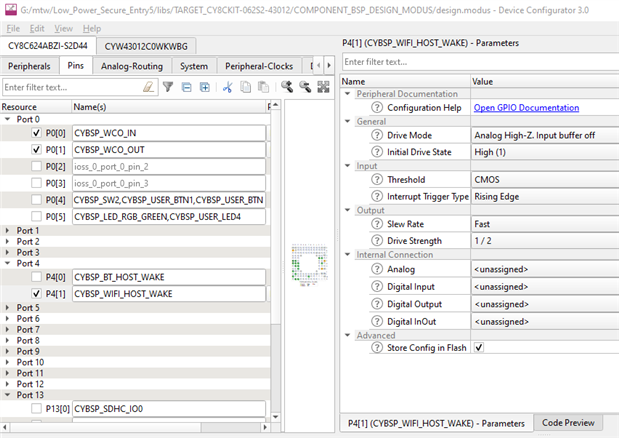This screenshot has height=438, width=619.
Task: Zoom in on the package view
Action: (x=287, y=87)
